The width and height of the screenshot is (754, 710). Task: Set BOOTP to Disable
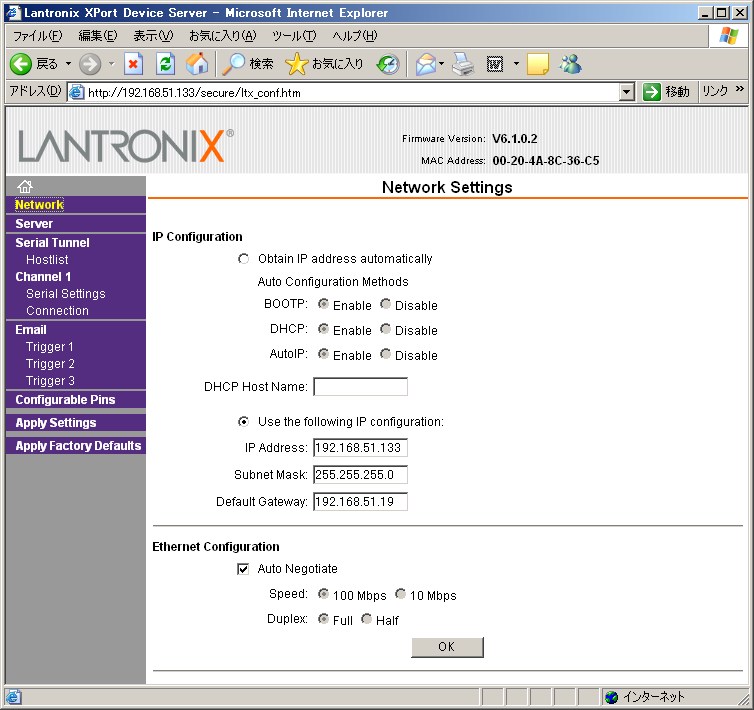click(385, 304)
